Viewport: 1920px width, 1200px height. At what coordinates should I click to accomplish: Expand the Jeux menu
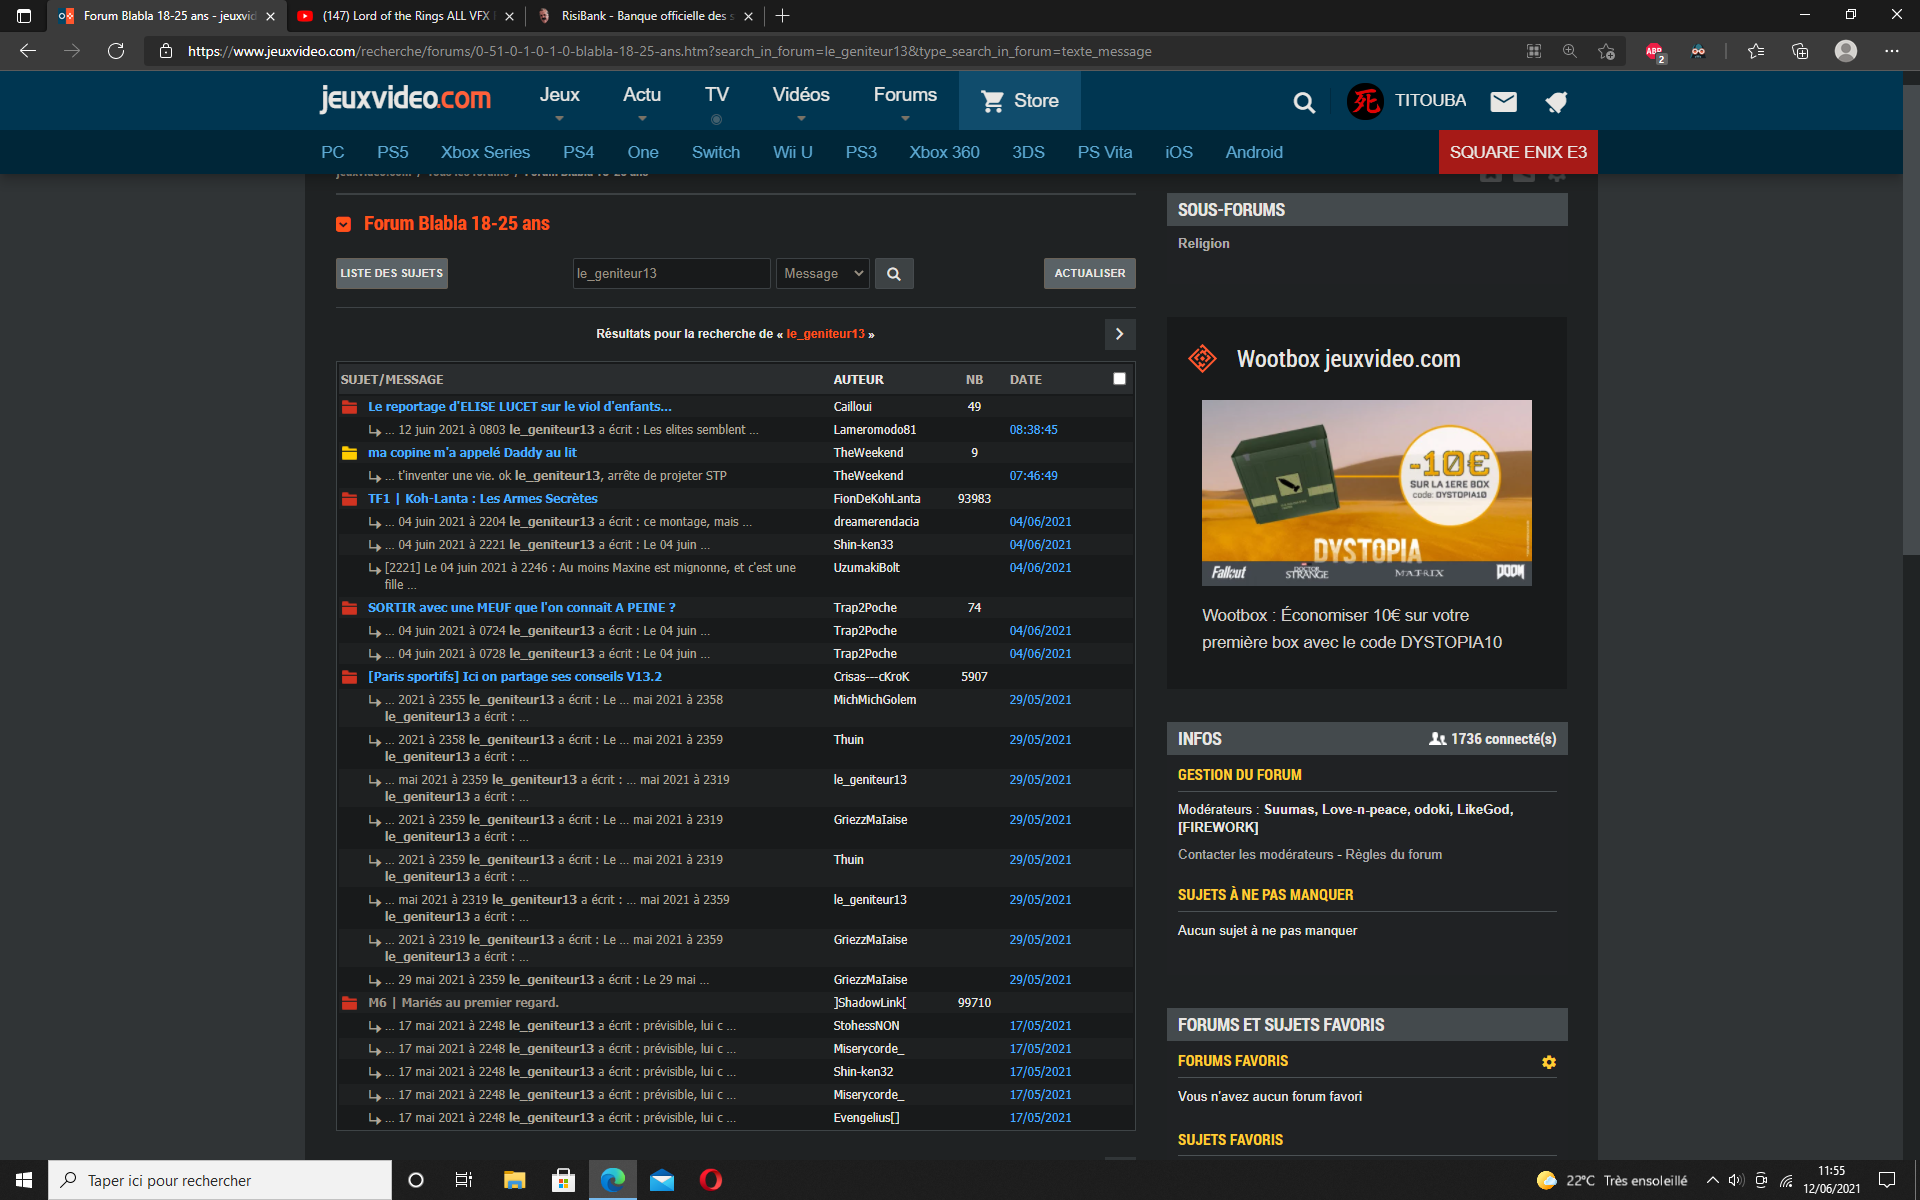pyautogui.click(x=559, y=96)
